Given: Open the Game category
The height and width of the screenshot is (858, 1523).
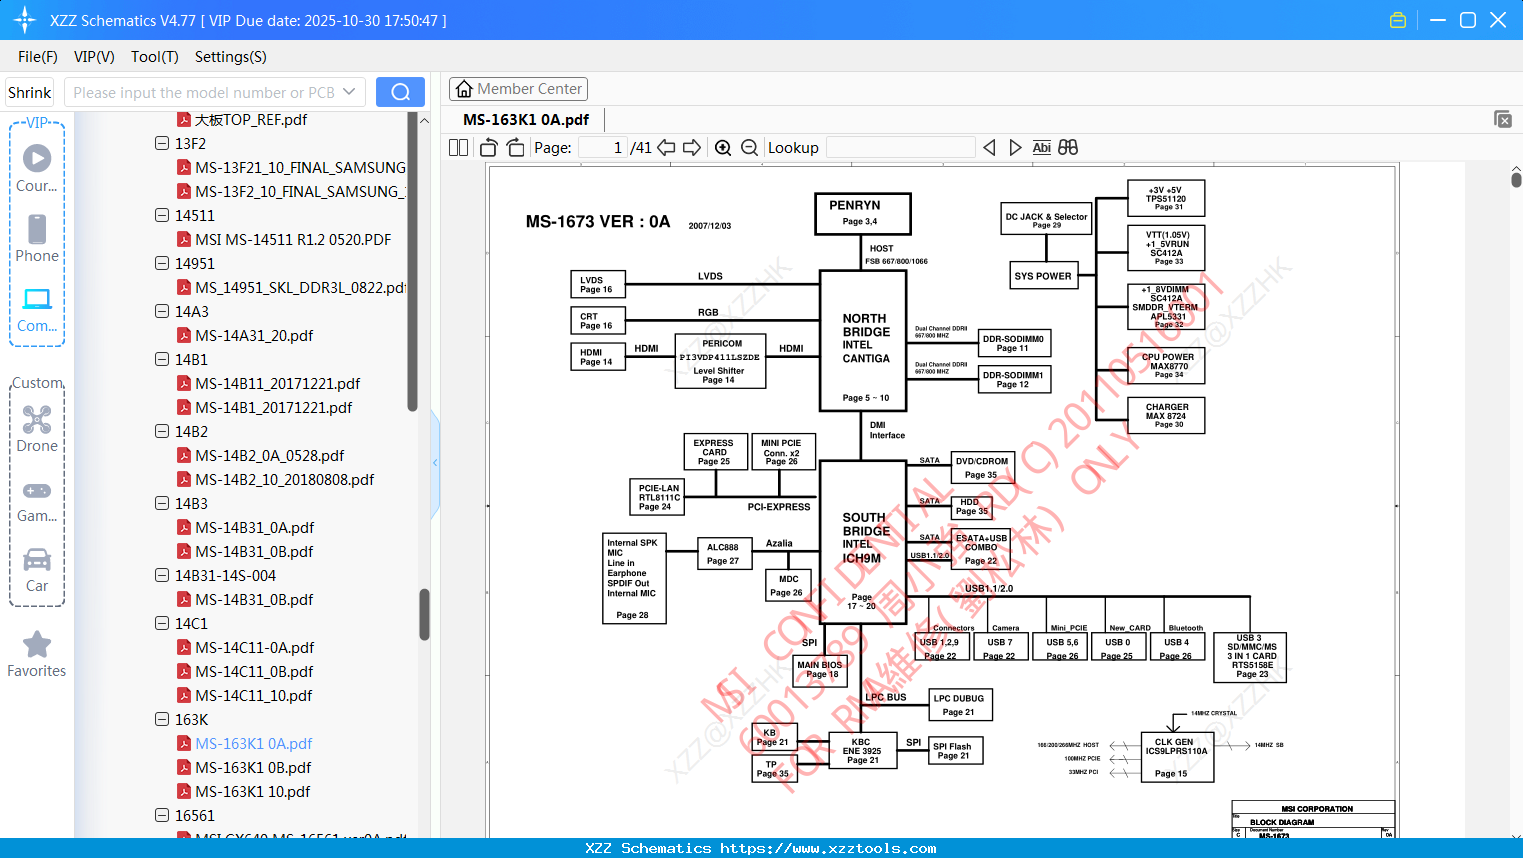Looking at the screenshot, I should [x=37, y=500].
